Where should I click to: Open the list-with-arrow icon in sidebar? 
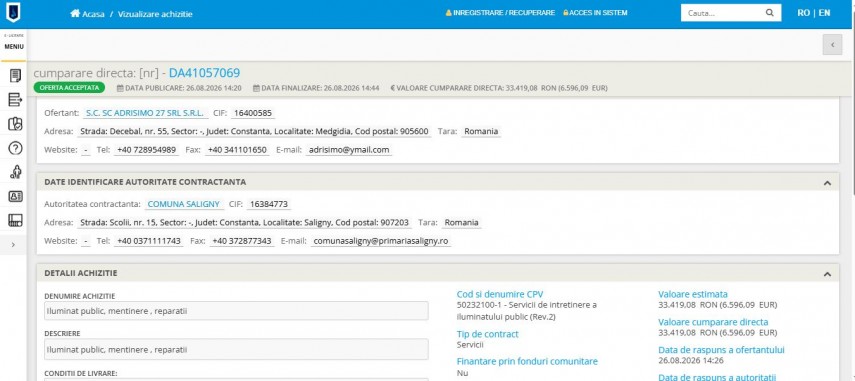[15, 99]
